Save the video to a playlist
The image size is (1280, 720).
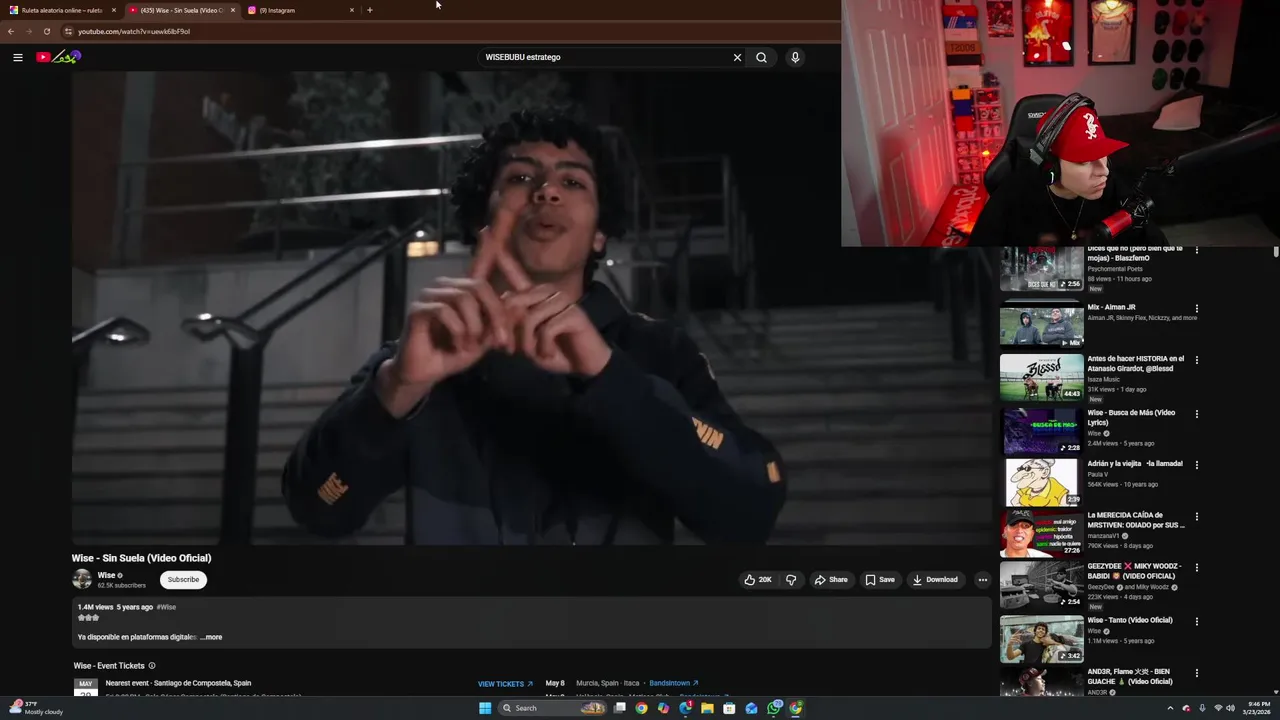(x=880, y=580)
